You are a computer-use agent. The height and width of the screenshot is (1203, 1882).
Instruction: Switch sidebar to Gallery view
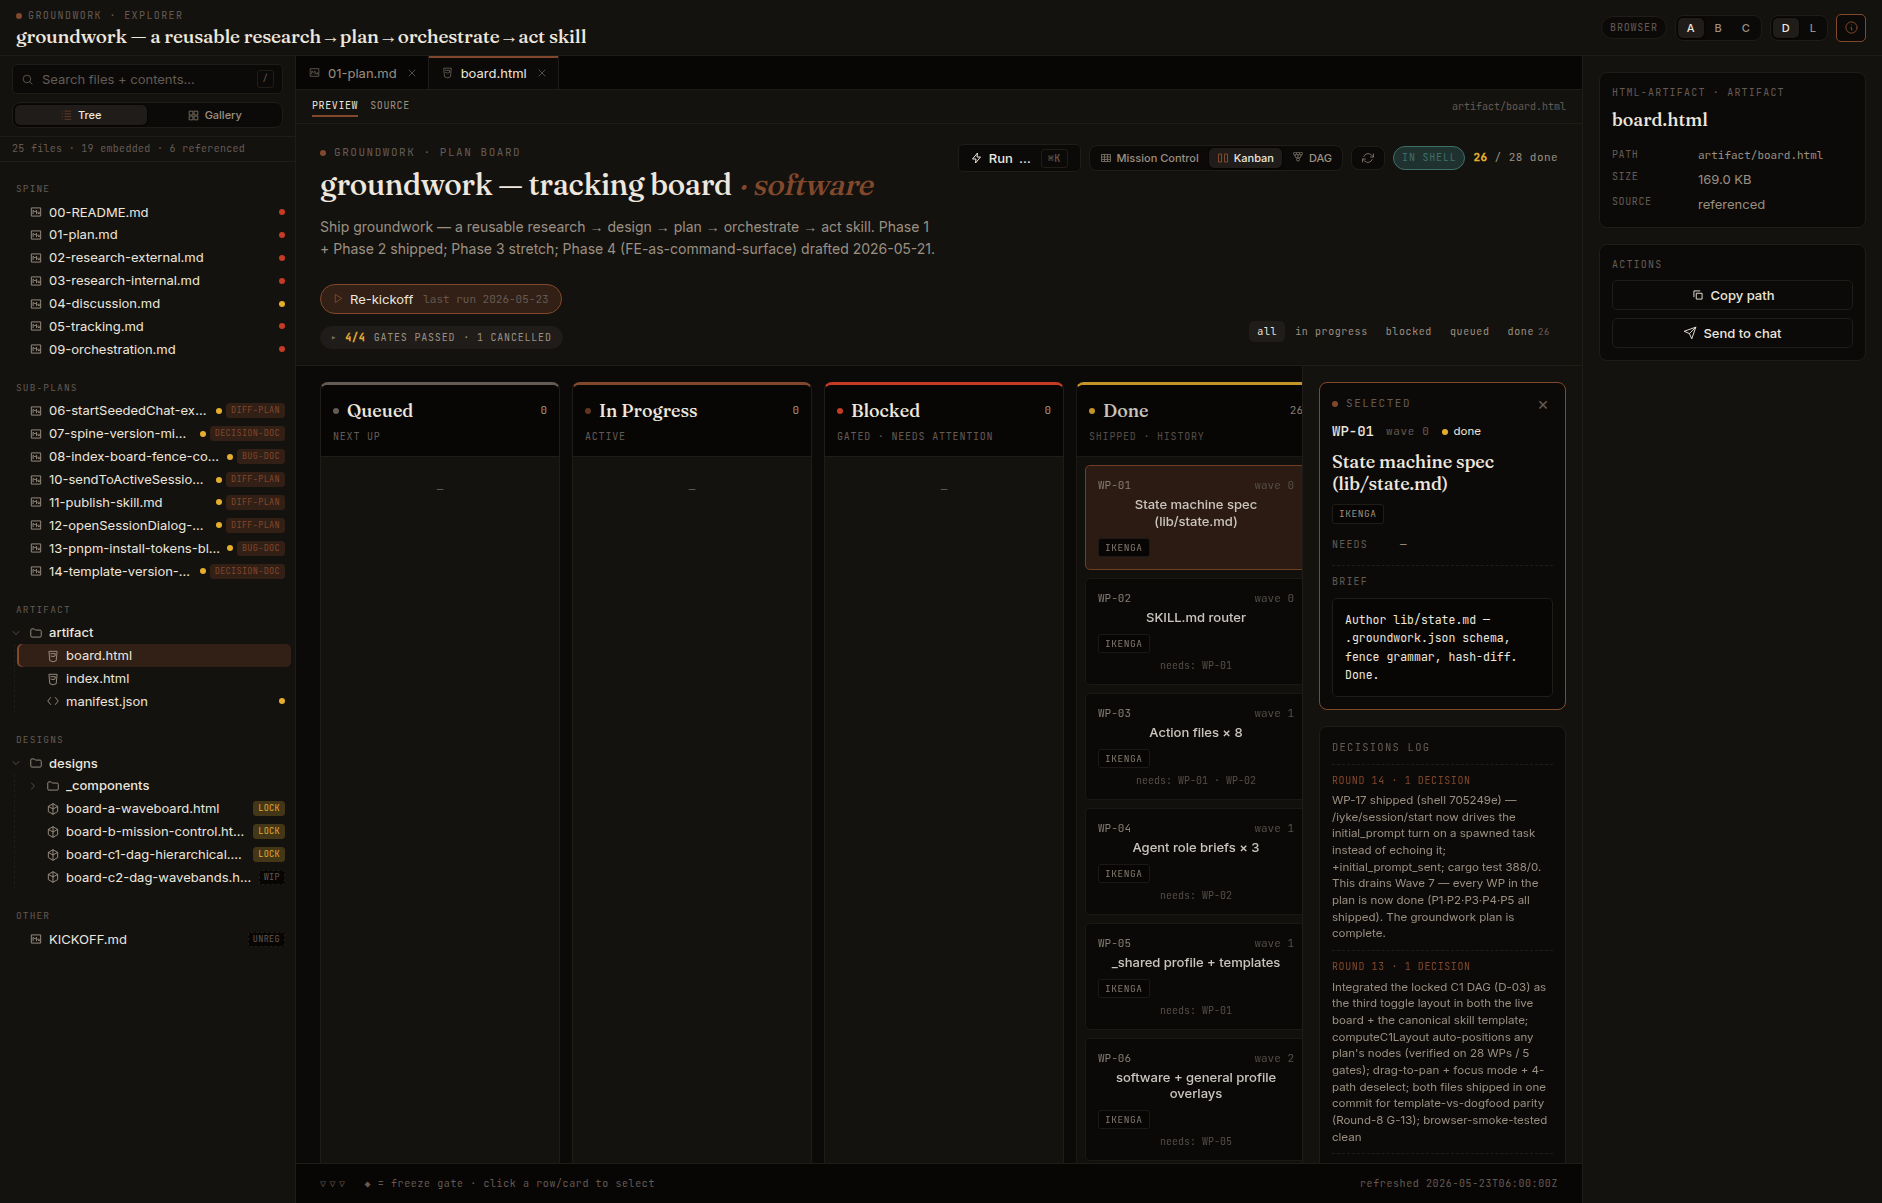tap(214, 115)
